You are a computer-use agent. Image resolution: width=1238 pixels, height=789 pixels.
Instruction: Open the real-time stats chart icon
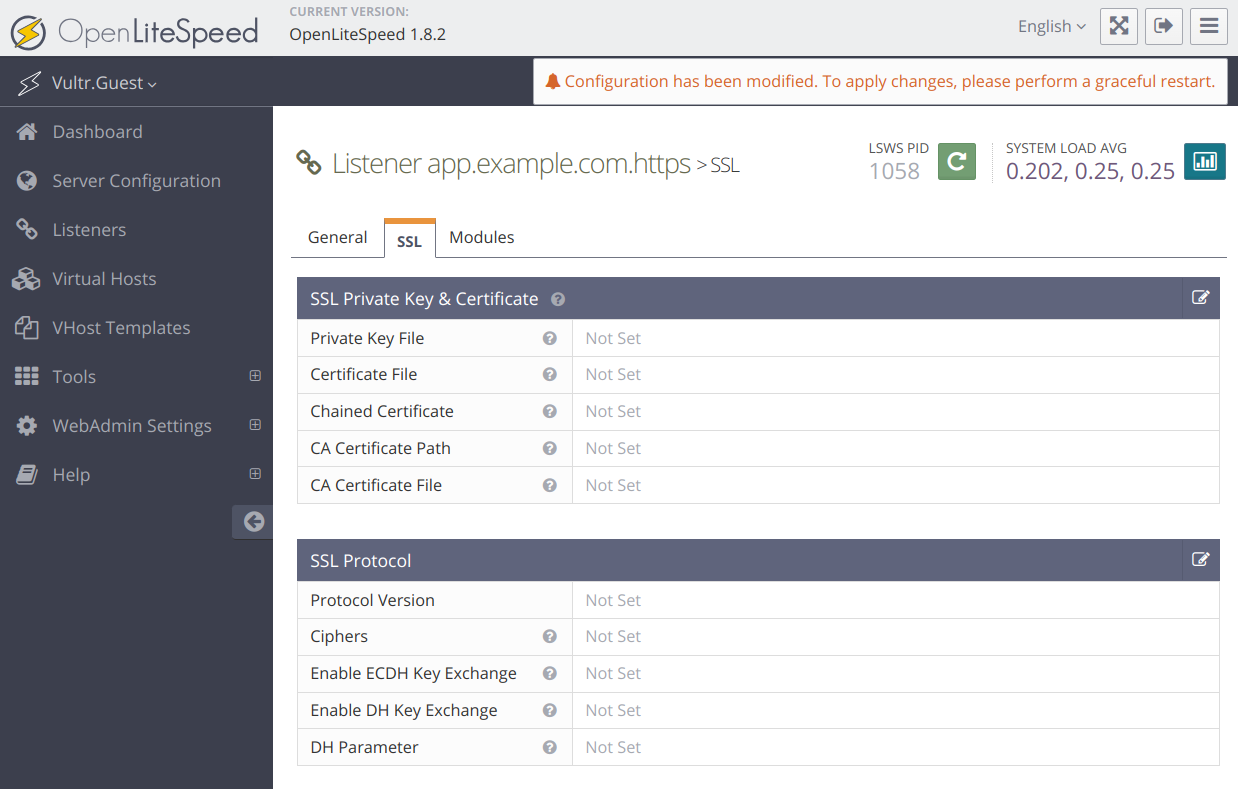pos(1205,161)
